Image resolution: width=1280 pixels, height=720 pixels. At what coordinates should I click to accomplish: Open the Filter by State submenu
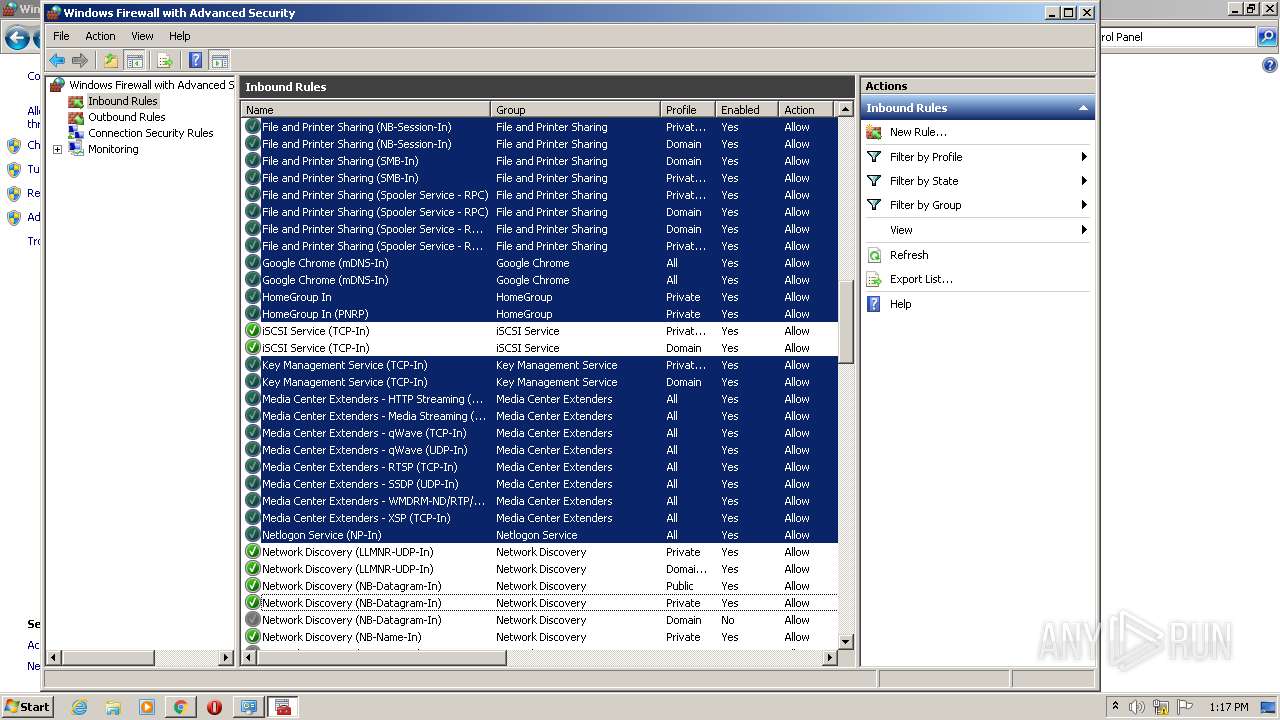point(977,181)
